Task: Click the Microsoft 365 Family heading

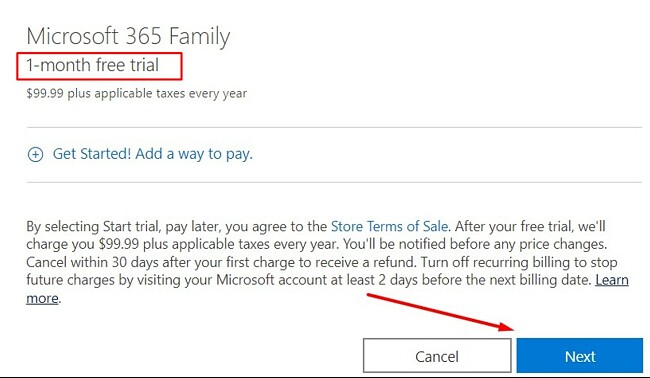Action: click(128, 36)
